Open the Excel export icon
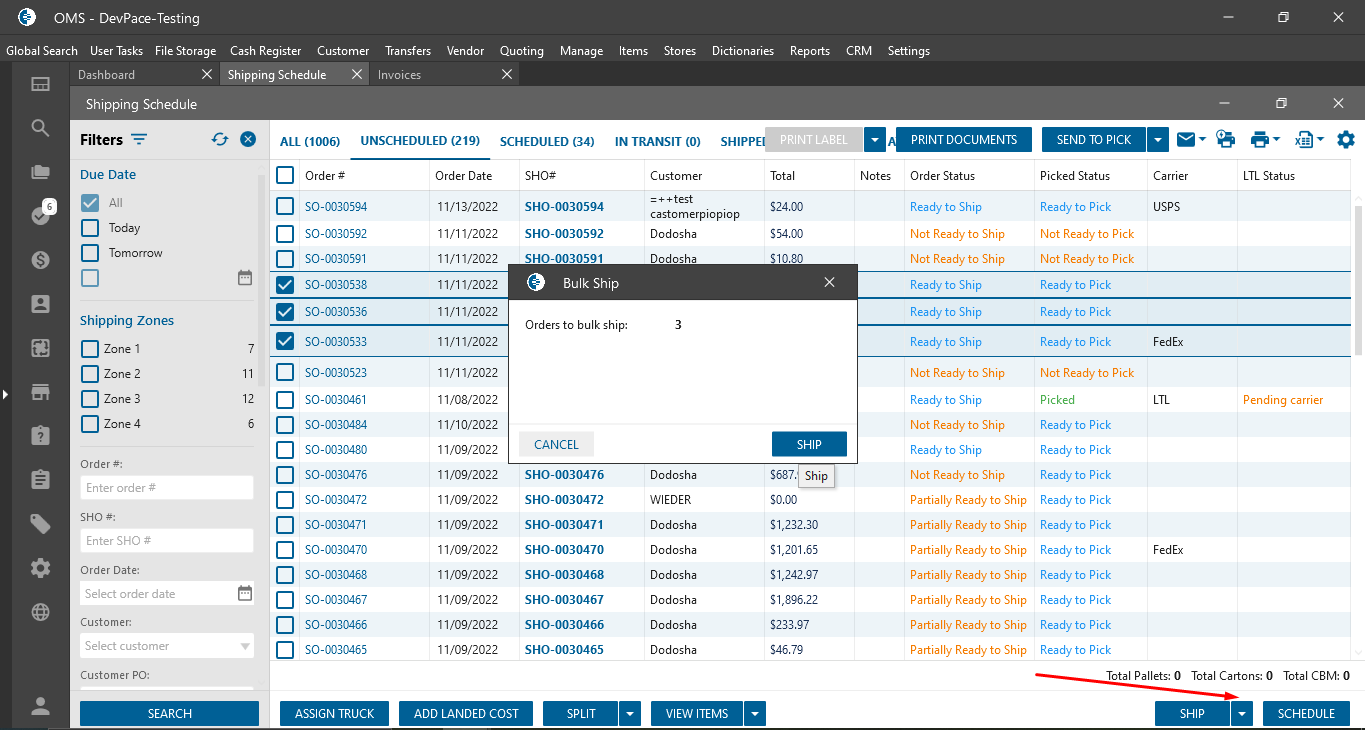Screen dimensions: 1365x730 pyautogui.click(x=1303, y=140)
